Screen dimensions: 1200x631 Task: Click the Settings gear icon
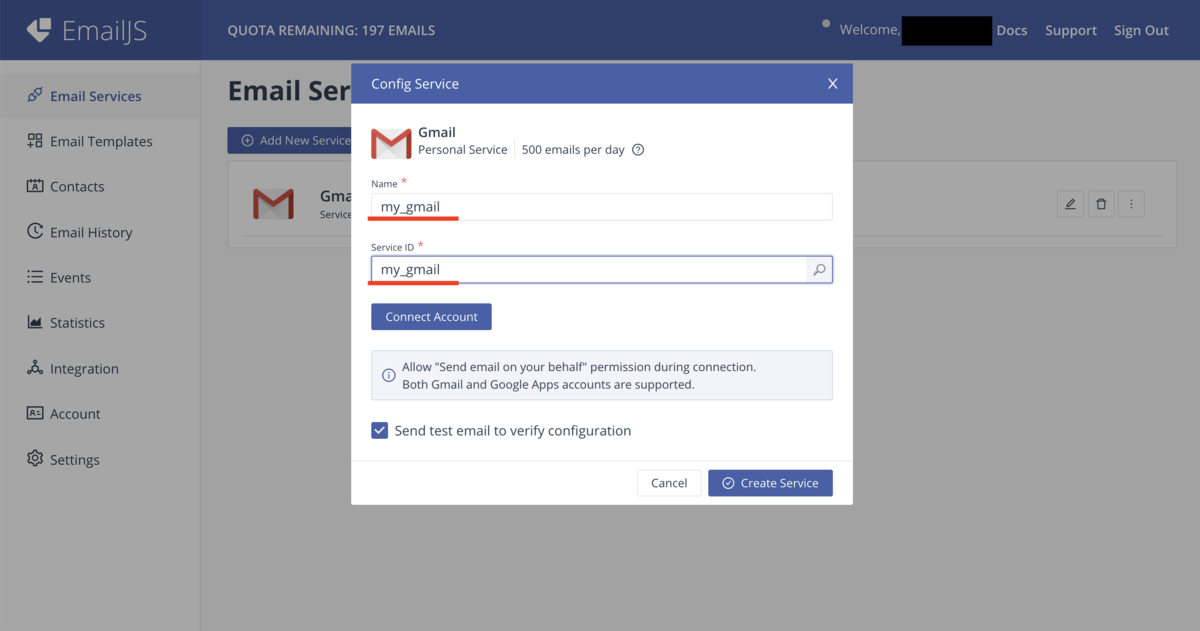pos(35,458)
